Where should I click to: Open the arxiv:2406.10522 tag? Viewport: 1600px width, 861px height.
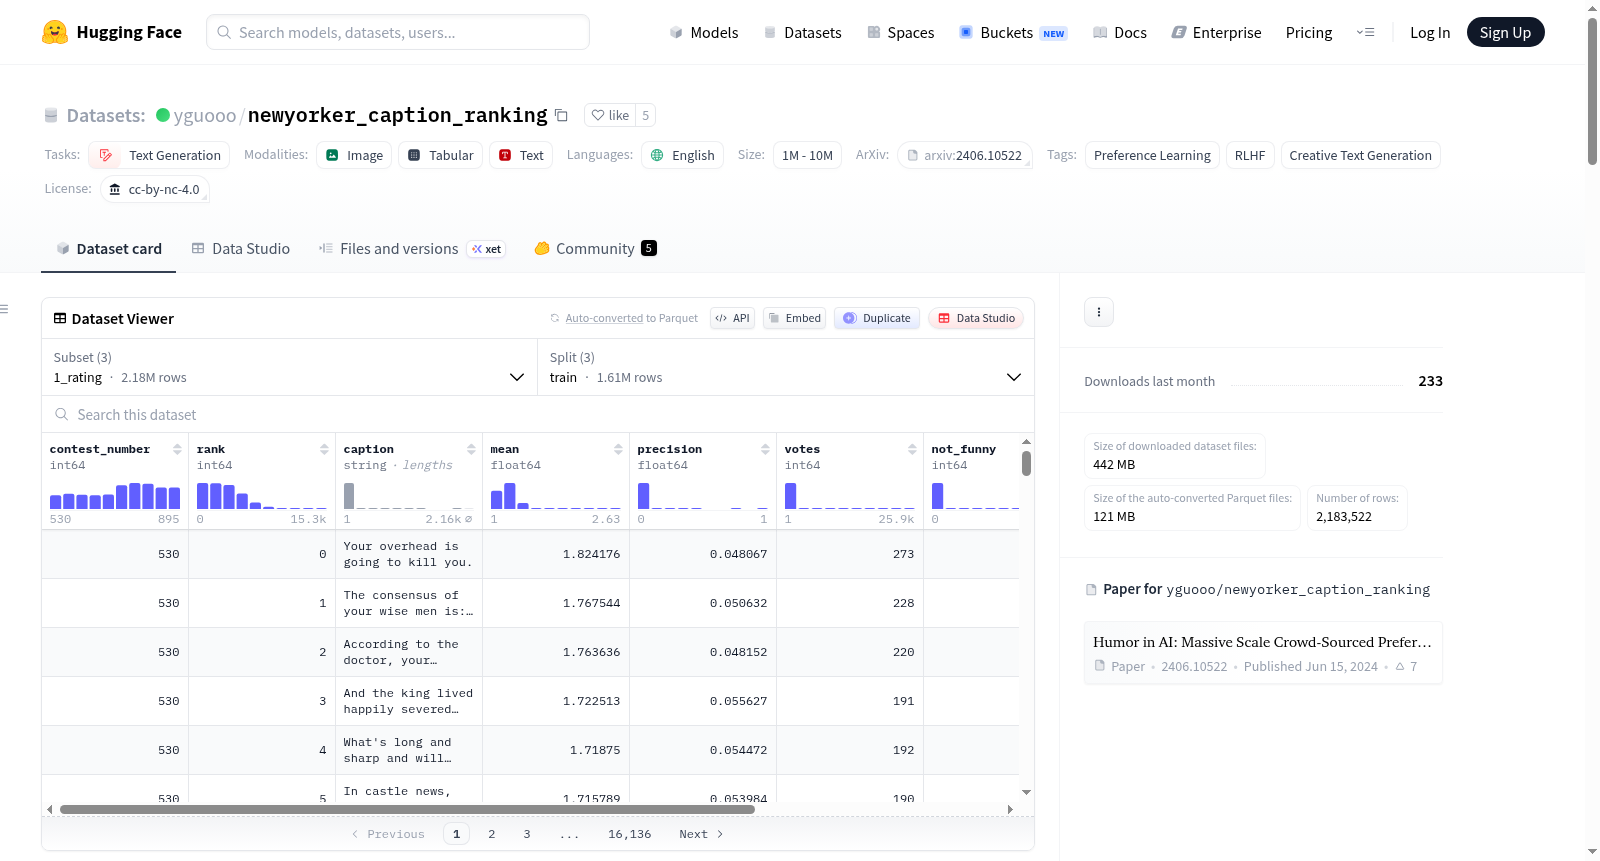point(965,155)
